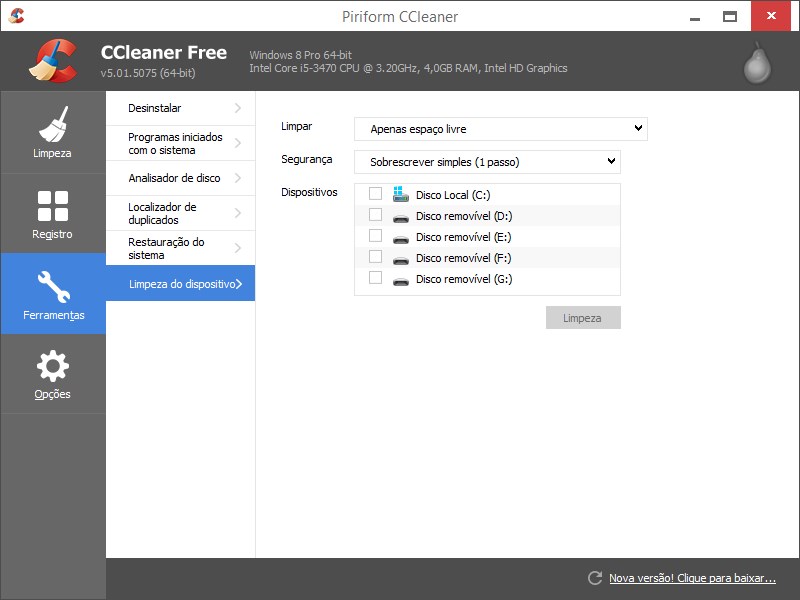The image size is (800, 600).
Task: Open the Limpar dropdown Apenas espaço livre
Action: 501,129
